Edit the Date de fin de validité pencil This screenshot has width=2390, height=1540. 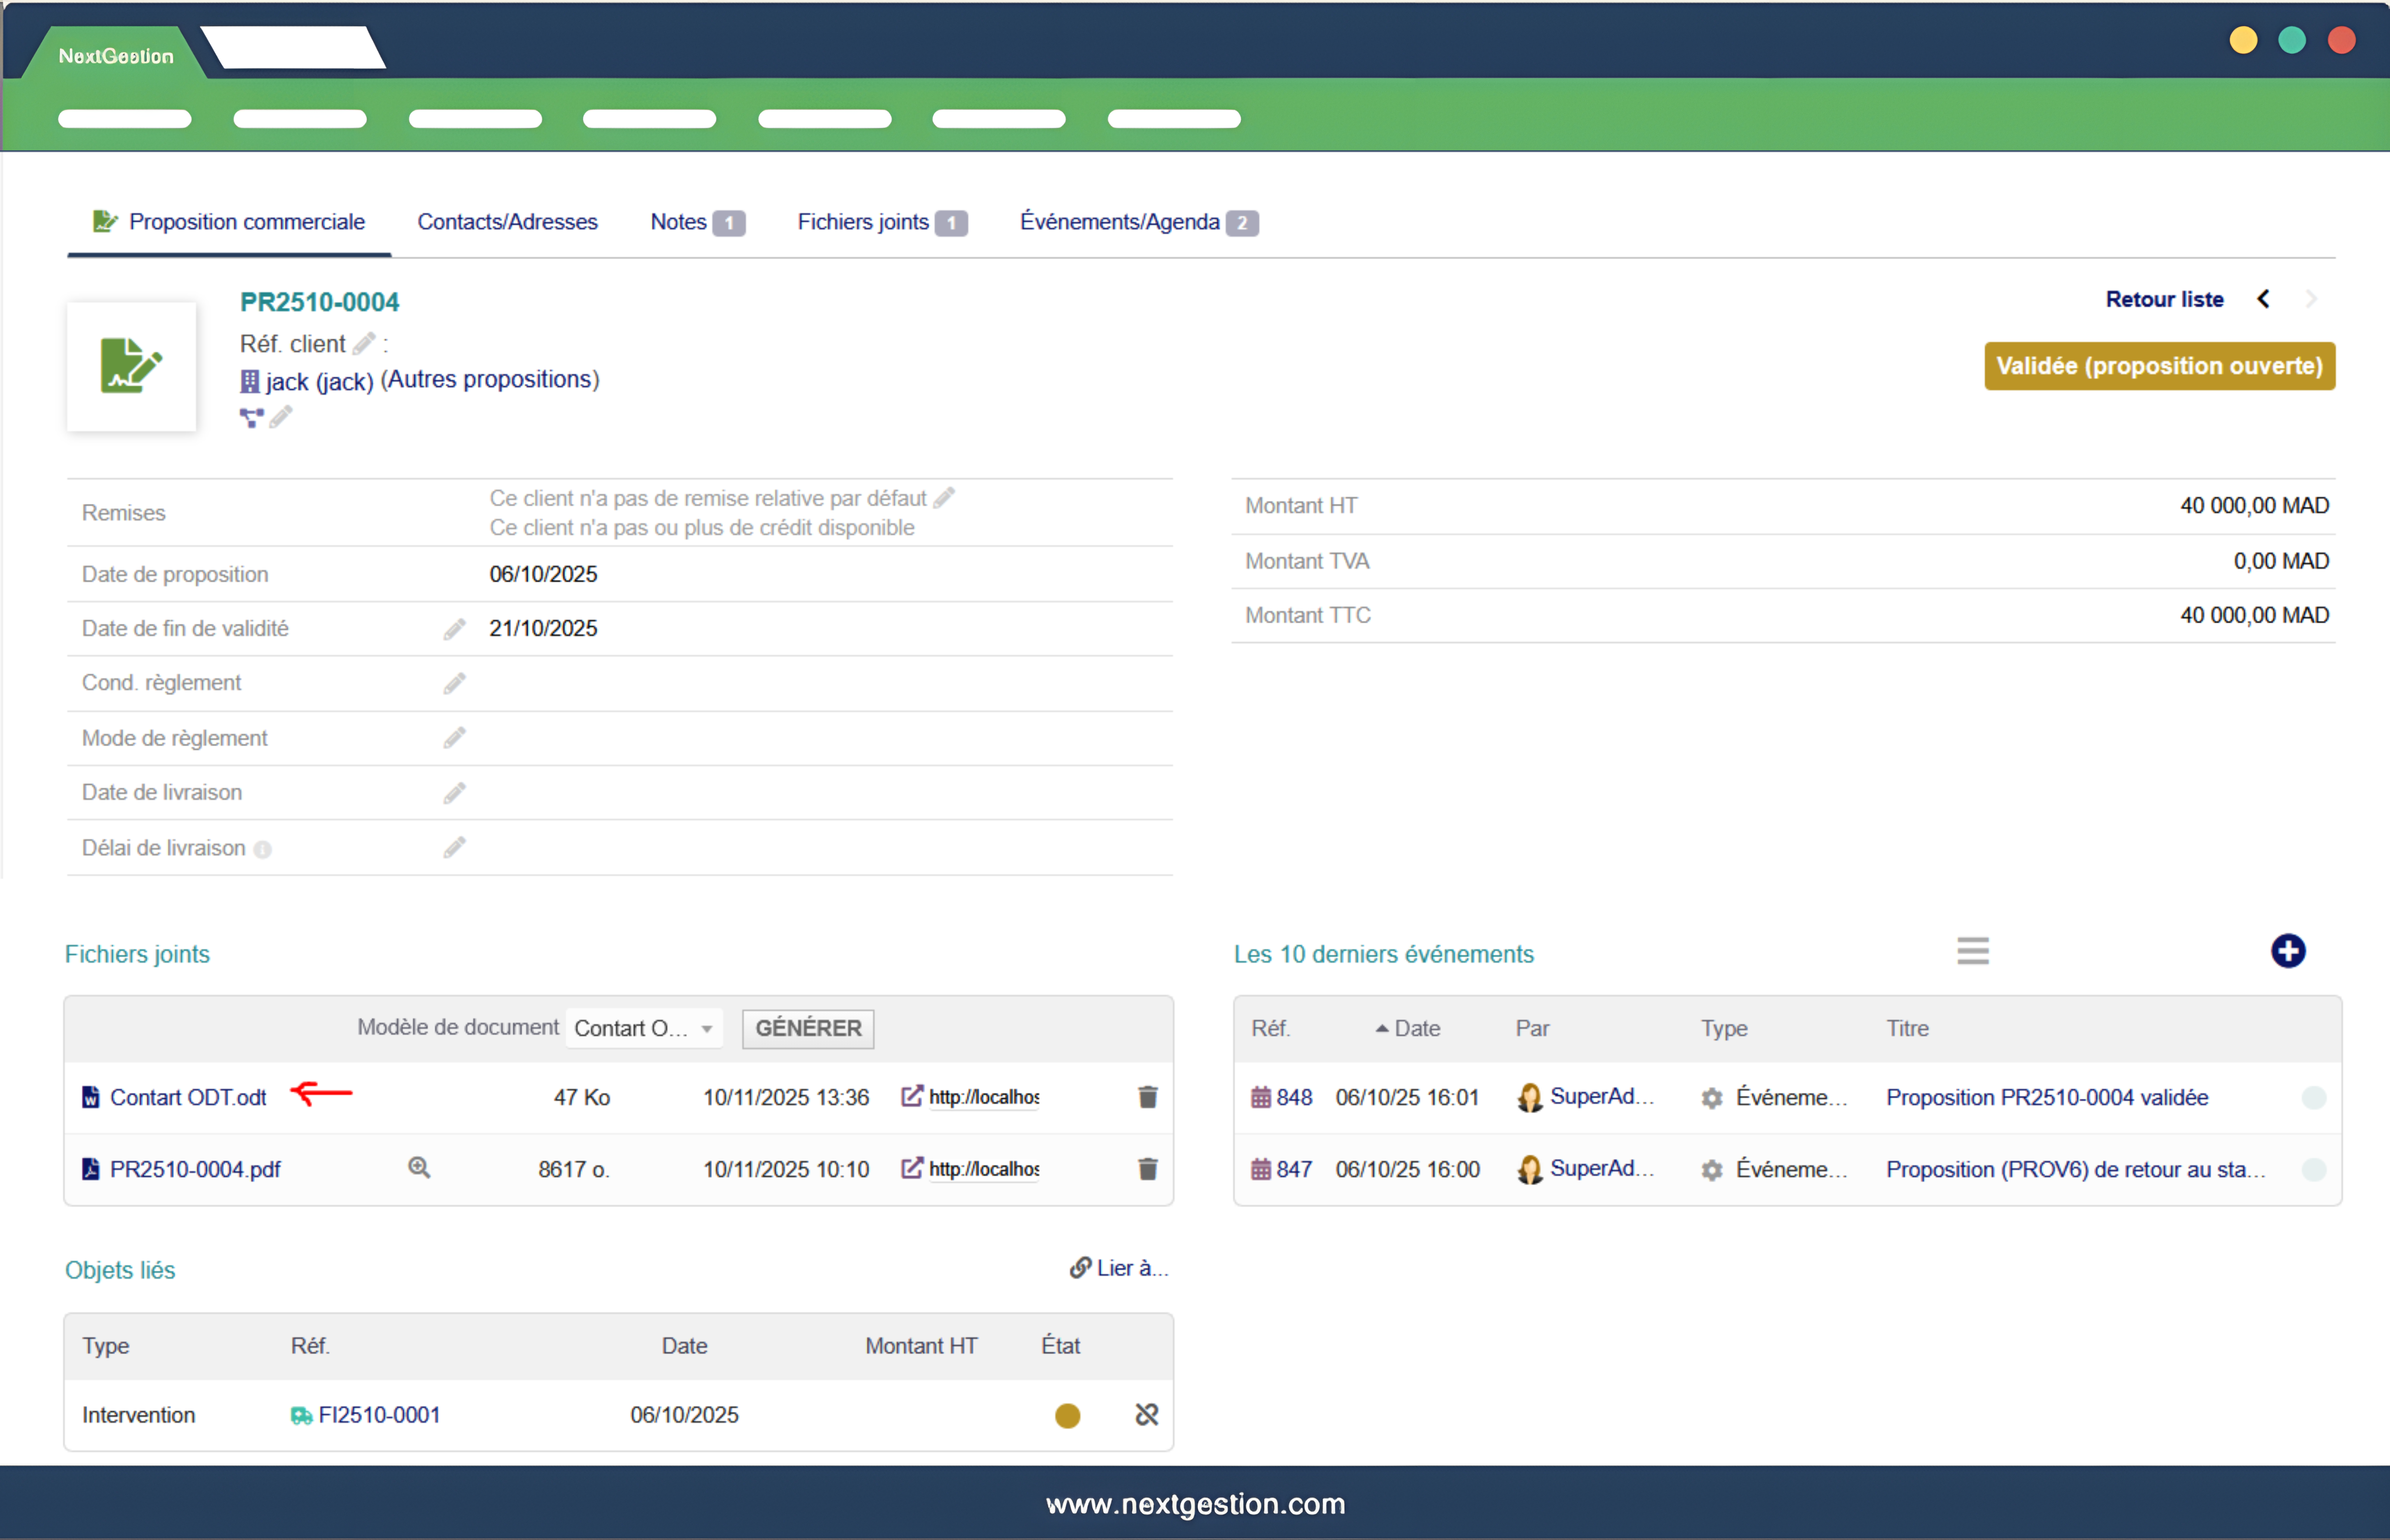point(454,629)
